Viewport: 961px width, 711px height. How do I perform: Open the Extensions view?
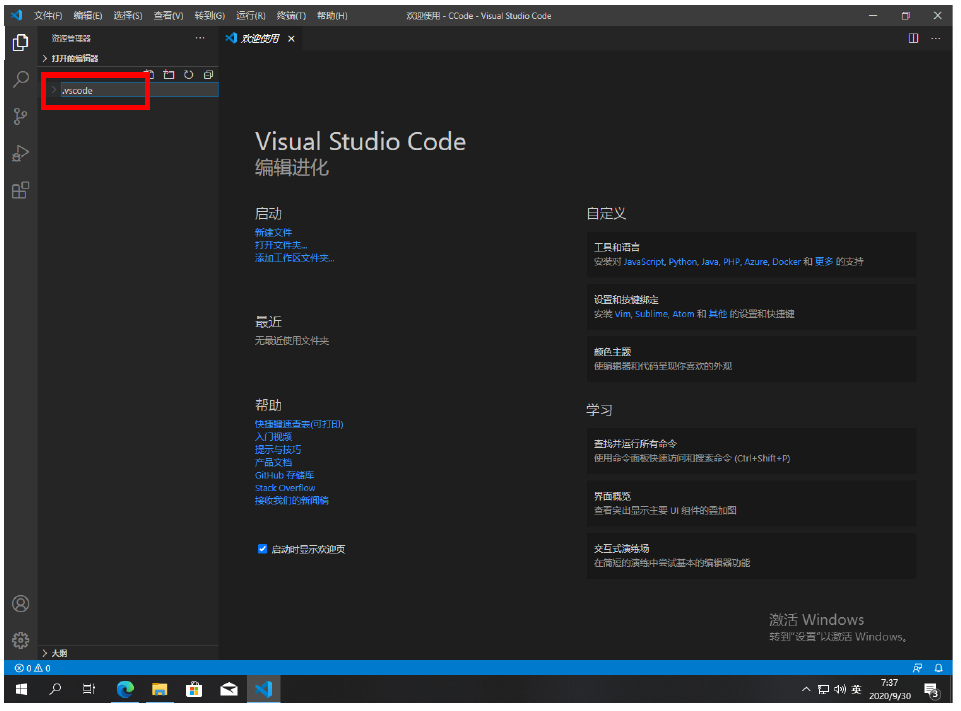tap(19, 190)
